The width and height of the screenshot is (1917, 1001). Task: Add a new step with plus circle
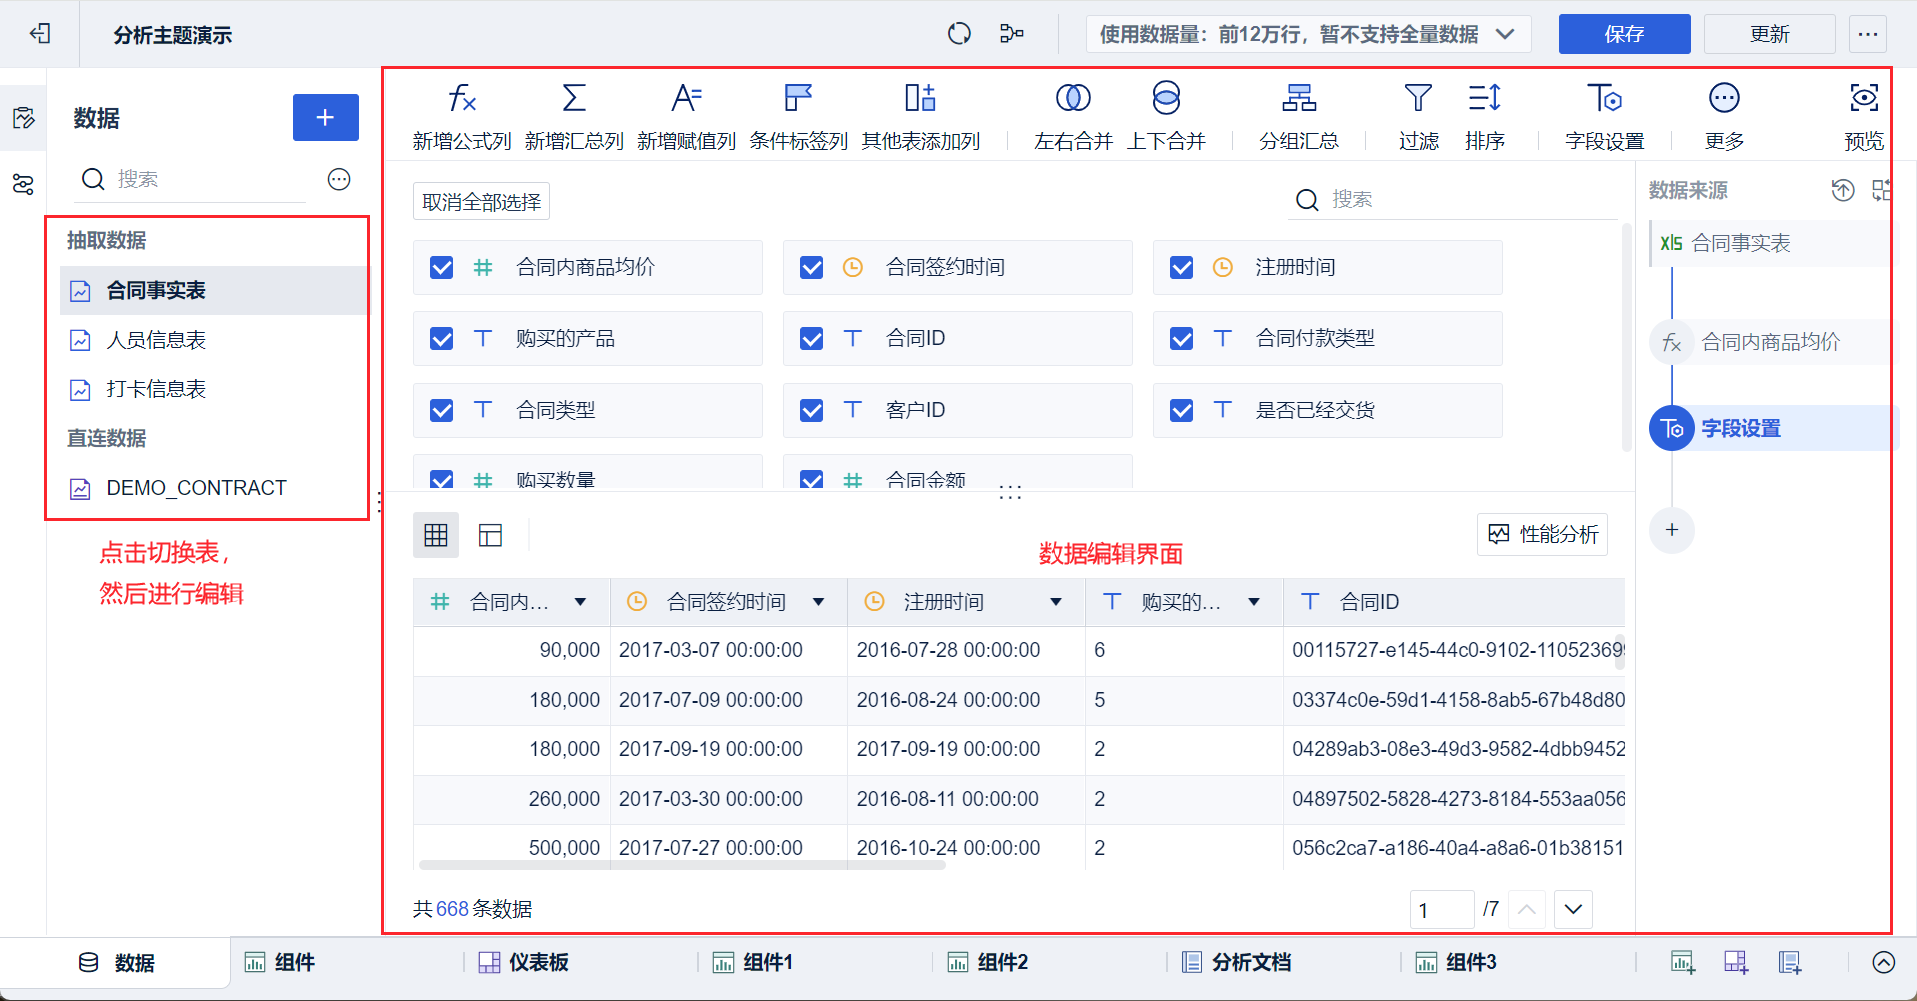pyautogui.click(x=1672, y=530)
